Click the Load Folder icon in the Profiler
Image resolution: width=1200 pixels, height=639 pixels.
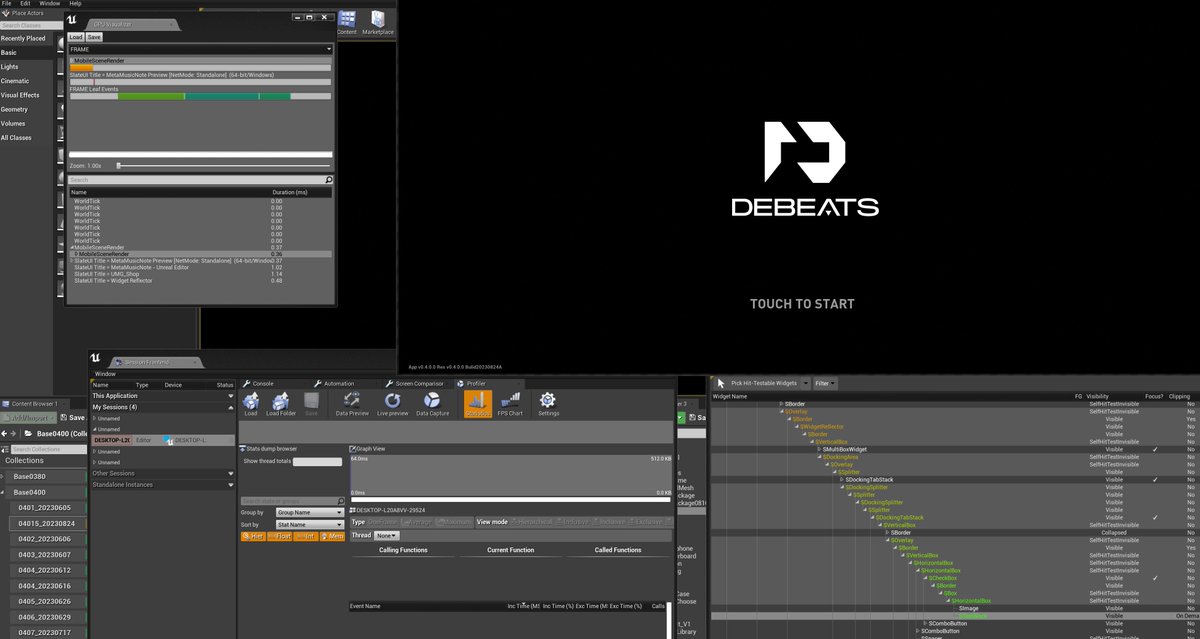(x=280, y=401)
